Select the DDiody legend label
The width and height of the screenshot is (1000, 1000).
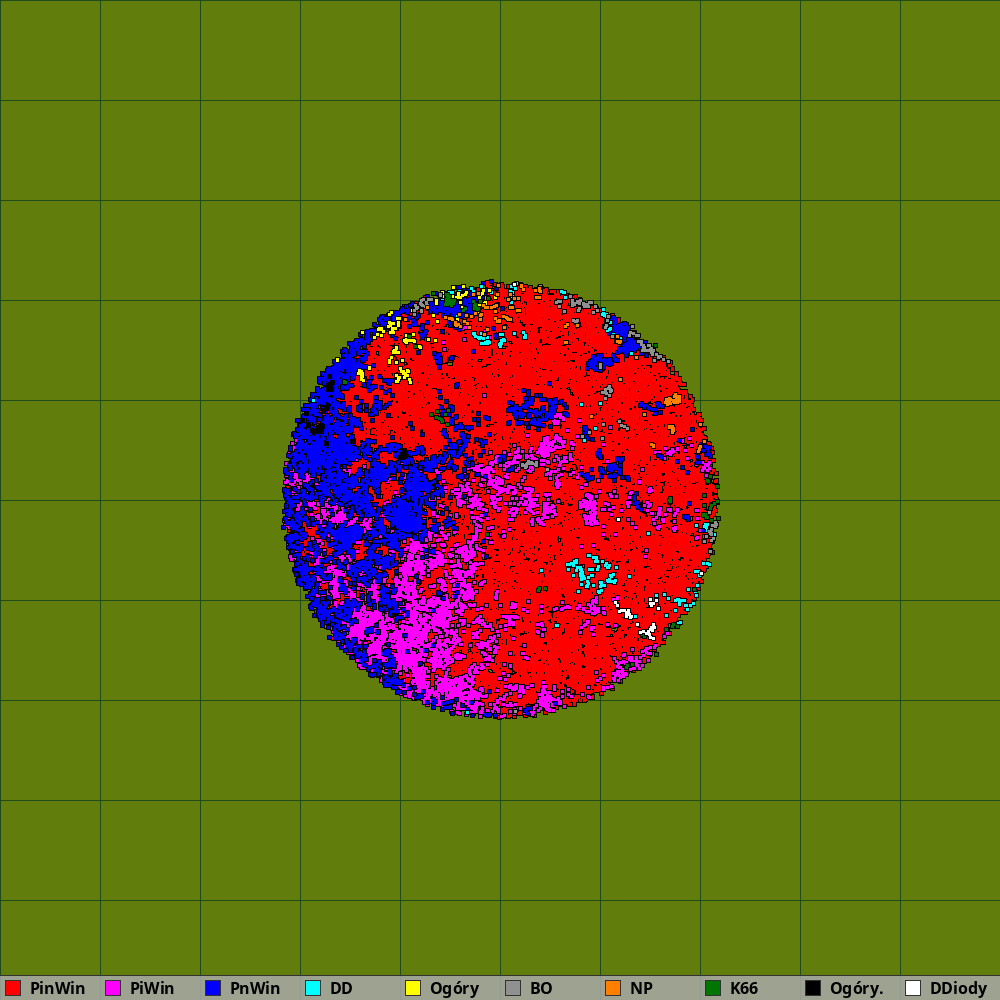click(x=959, y=989)
